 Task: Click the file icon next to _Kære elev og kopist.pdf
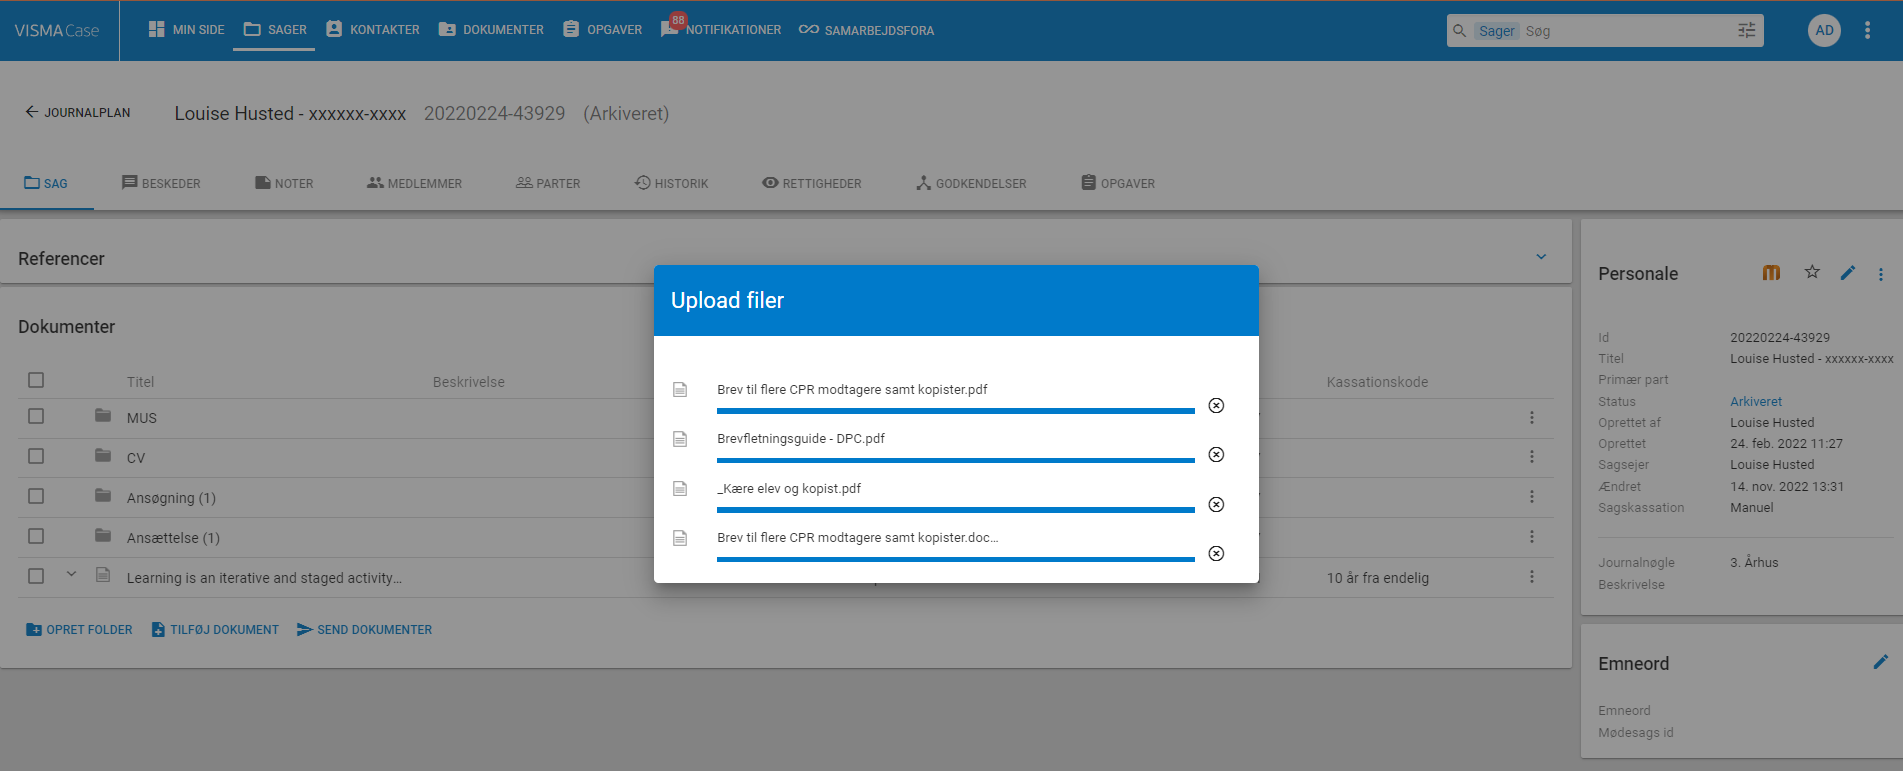680,489
